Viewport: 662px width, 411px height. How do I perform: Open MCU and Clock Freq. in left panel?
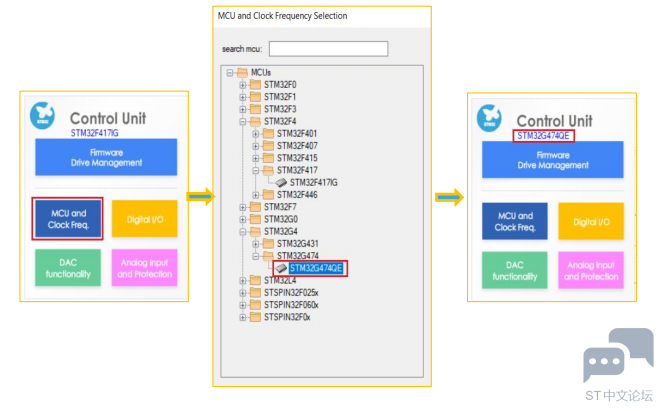click(68, 219)
